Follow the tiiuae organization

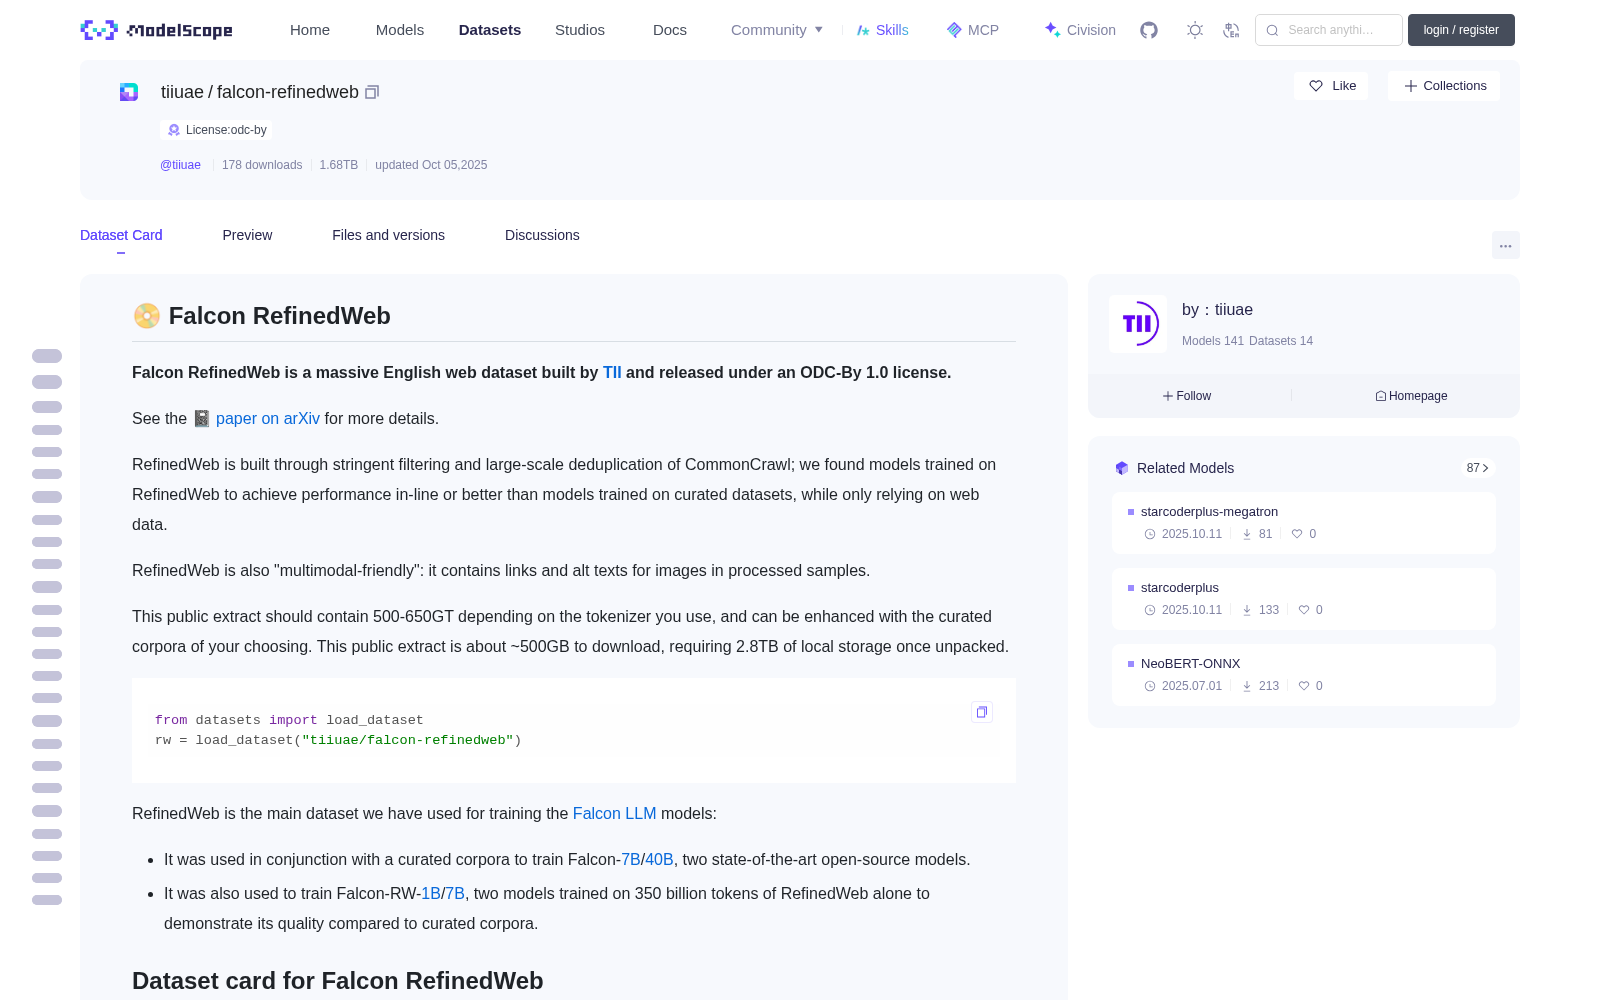tap(1187, 396)
